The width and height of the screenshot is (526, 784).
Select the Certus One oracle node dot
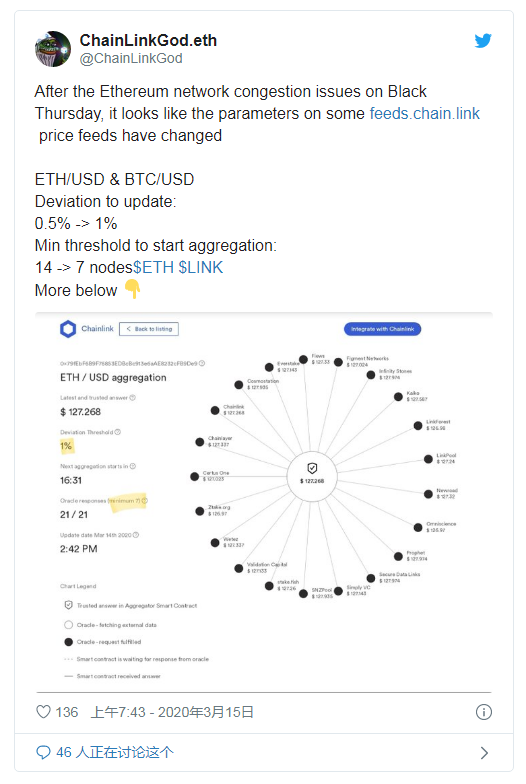(194, 476)
